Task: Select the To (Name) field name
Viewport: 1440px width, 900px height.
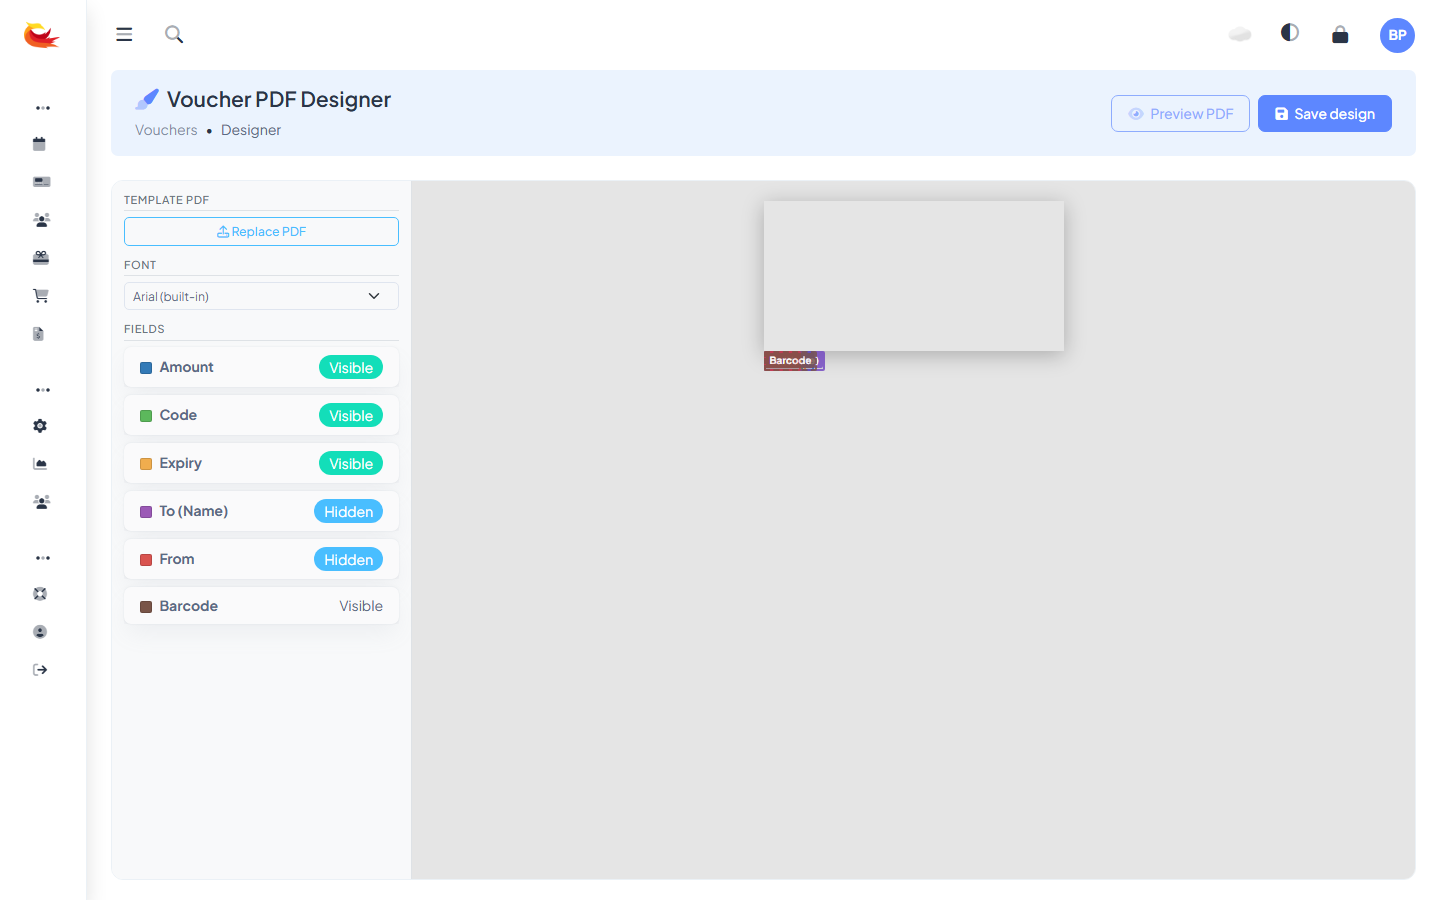Action: coord(194,511)
